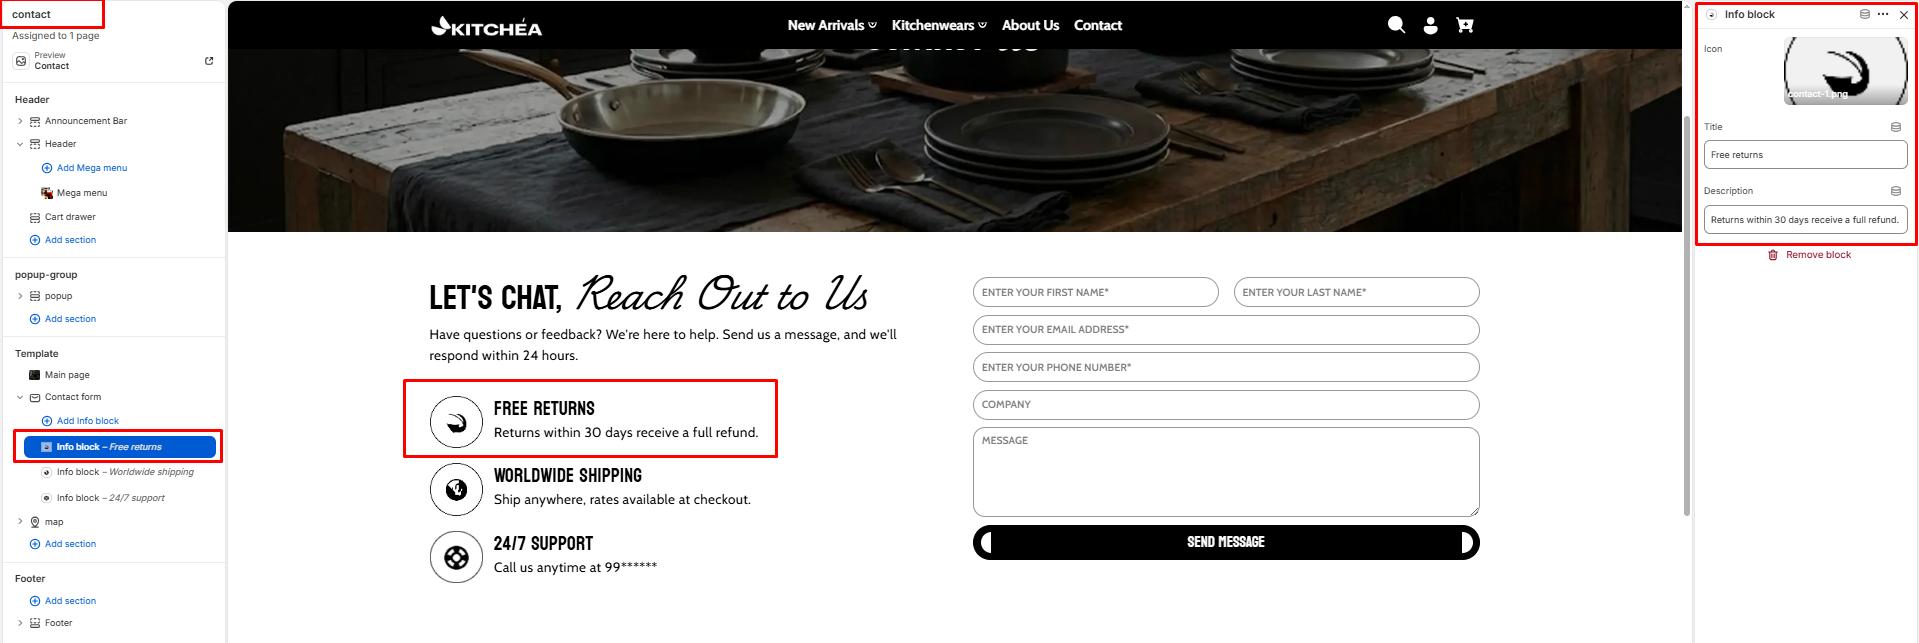This screenshot has height=643, width=1919.
Task: Connect dynamic source for Title field
Action: click(x=1895, y=127)
